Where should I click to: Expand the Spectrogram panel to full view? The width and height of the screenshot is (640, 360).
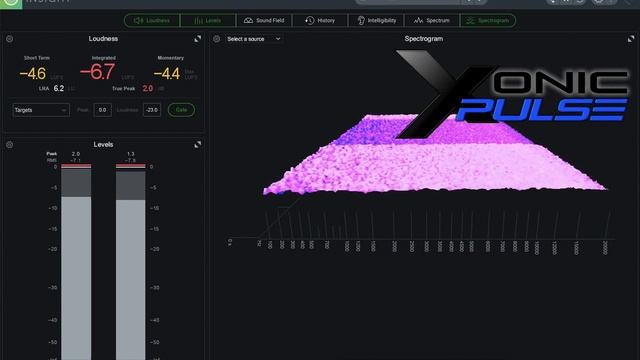(x=631, y=39)
